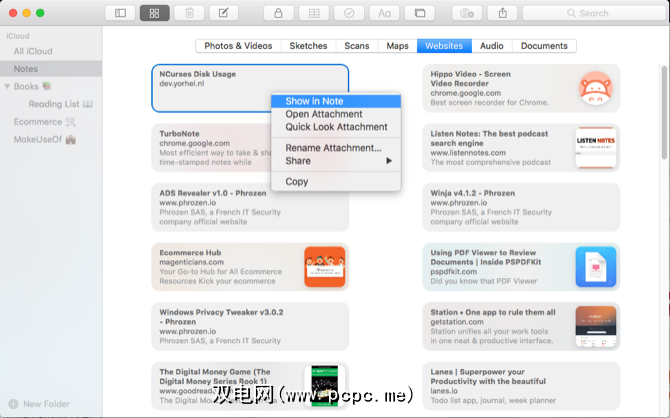Toggle the folders sidebar button
Viewport: 670px width, 418px height.
pos(120,13)
